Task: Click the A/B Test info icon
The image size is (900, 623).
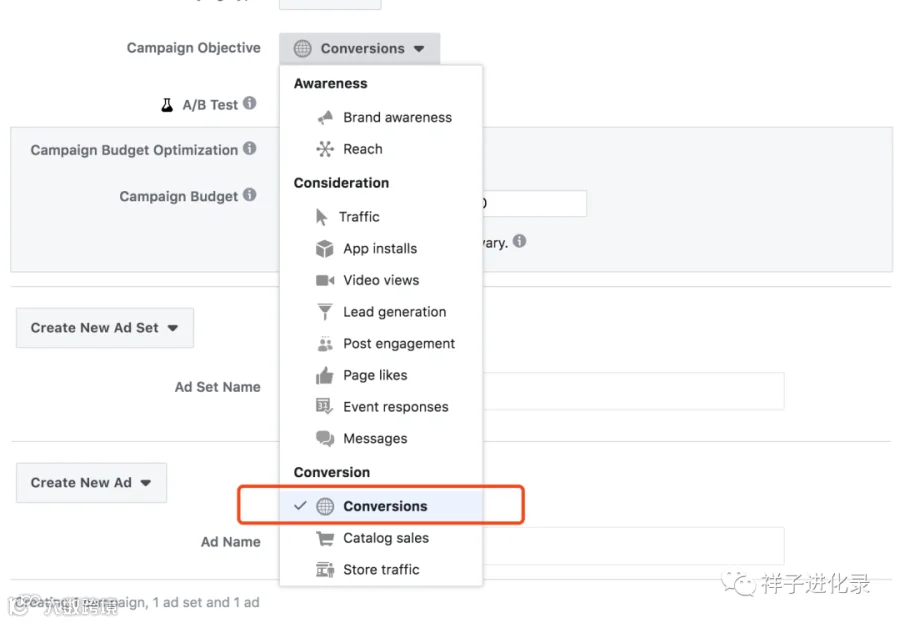Action: (249, 103)
